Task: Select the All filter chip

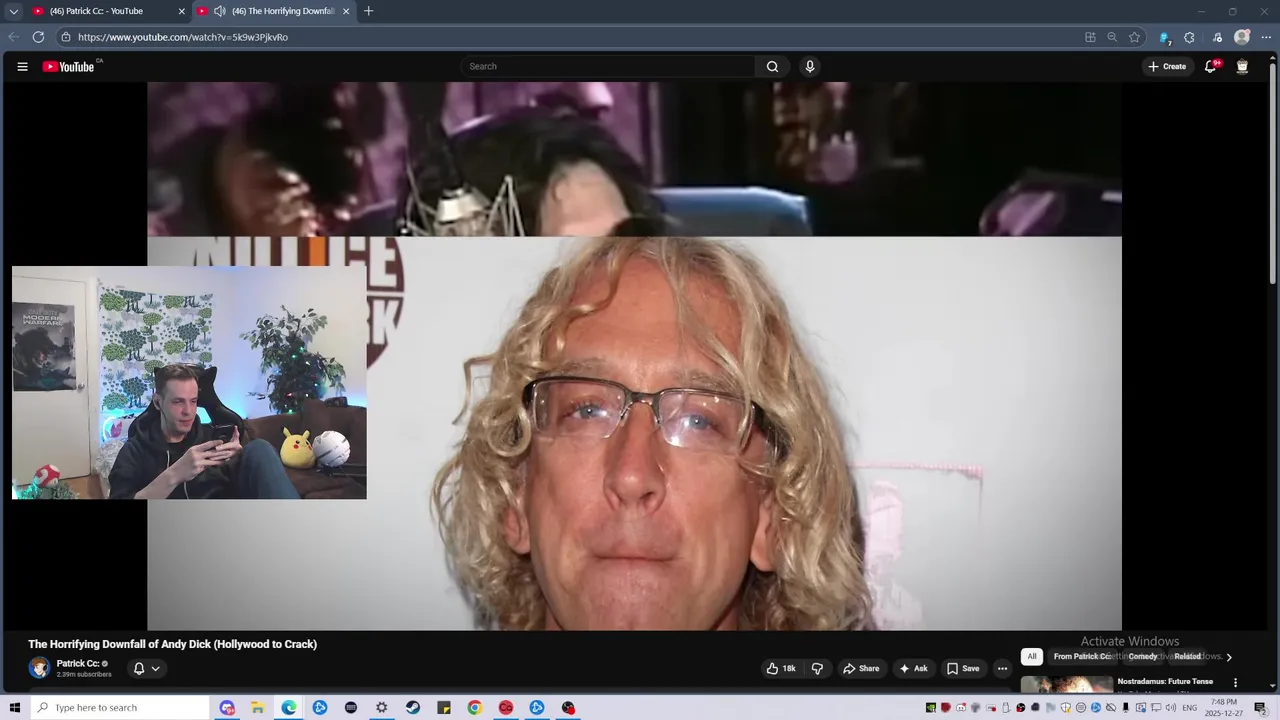Action: 1032,657
